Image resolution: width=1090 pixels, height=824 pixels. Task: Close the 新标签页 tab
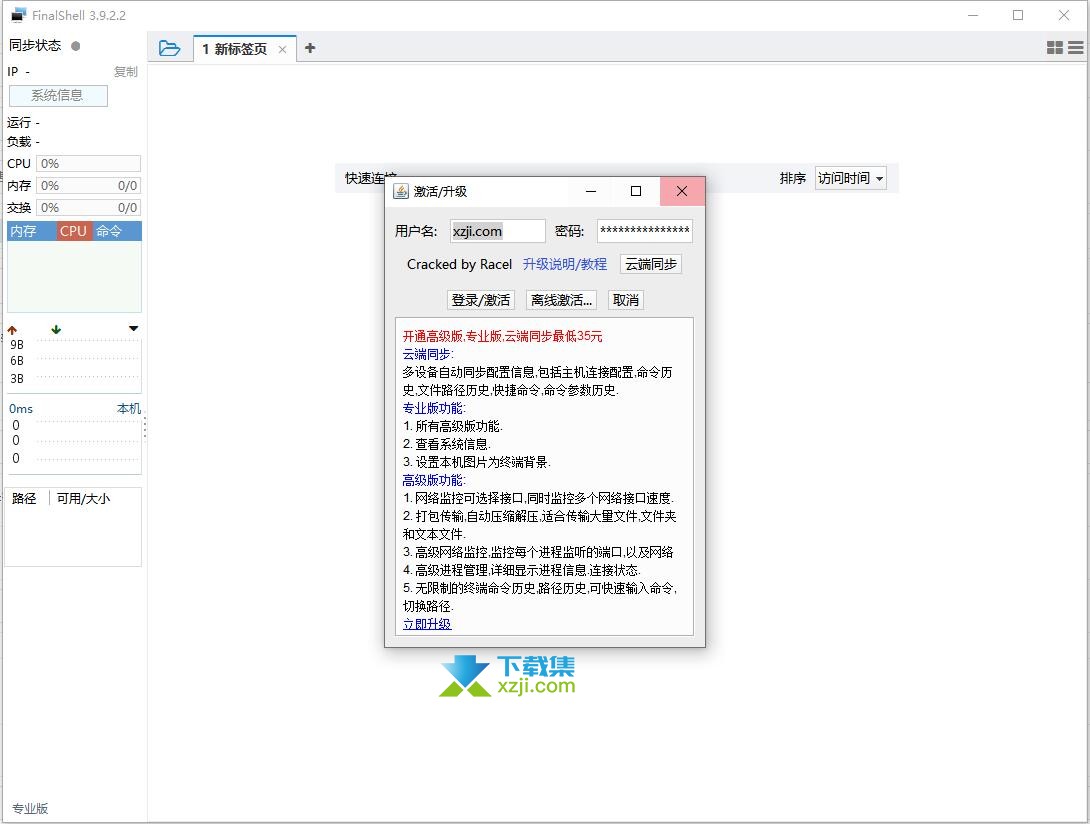click(282, 49)
